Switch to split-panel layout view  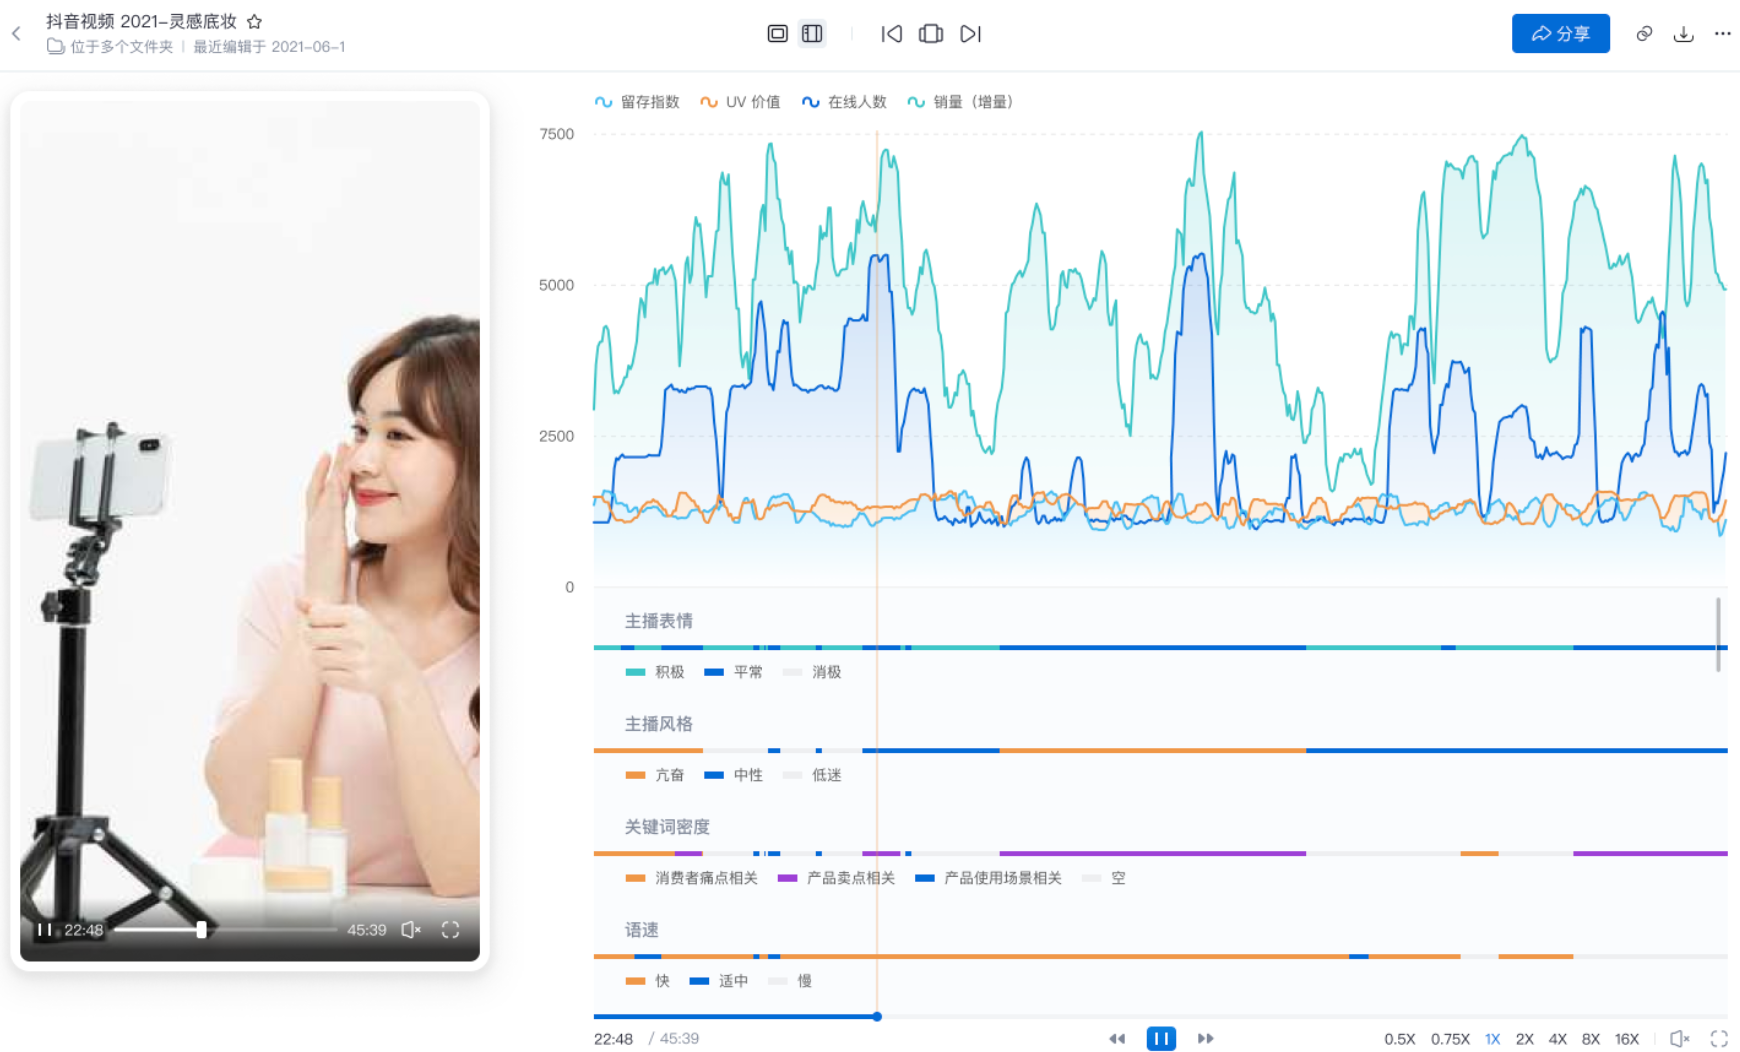tap(812, 34)
